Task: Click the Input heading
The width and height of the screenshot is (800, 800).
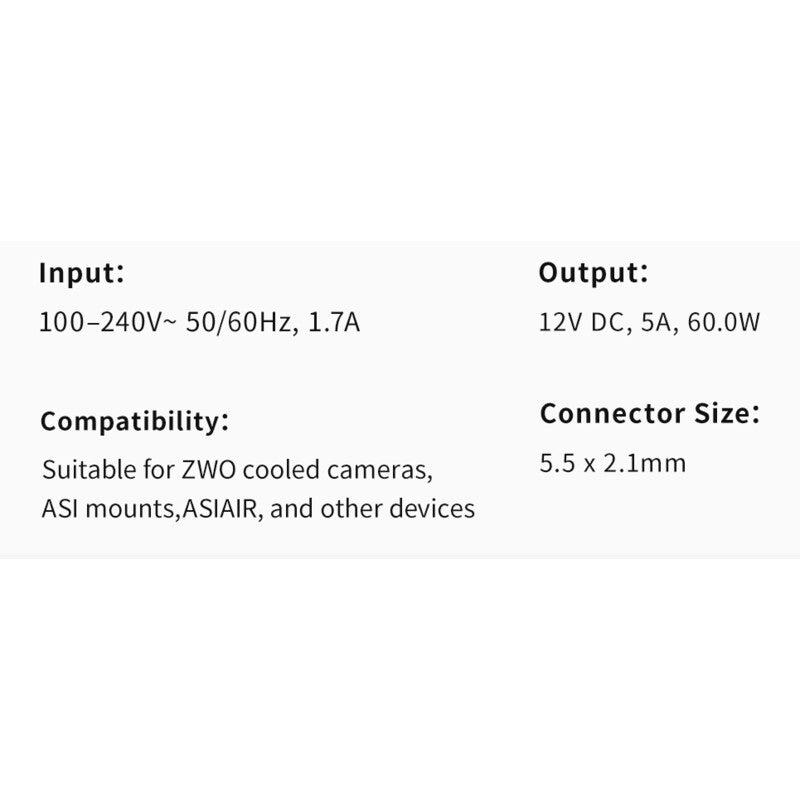Action: 82,273
